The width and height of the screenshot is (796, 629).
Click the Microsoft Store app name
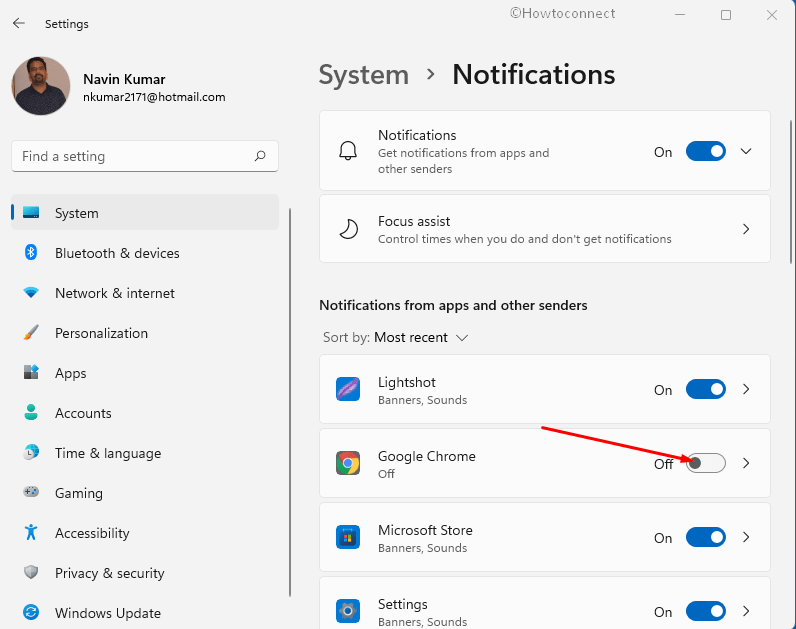tap(425, 530)
